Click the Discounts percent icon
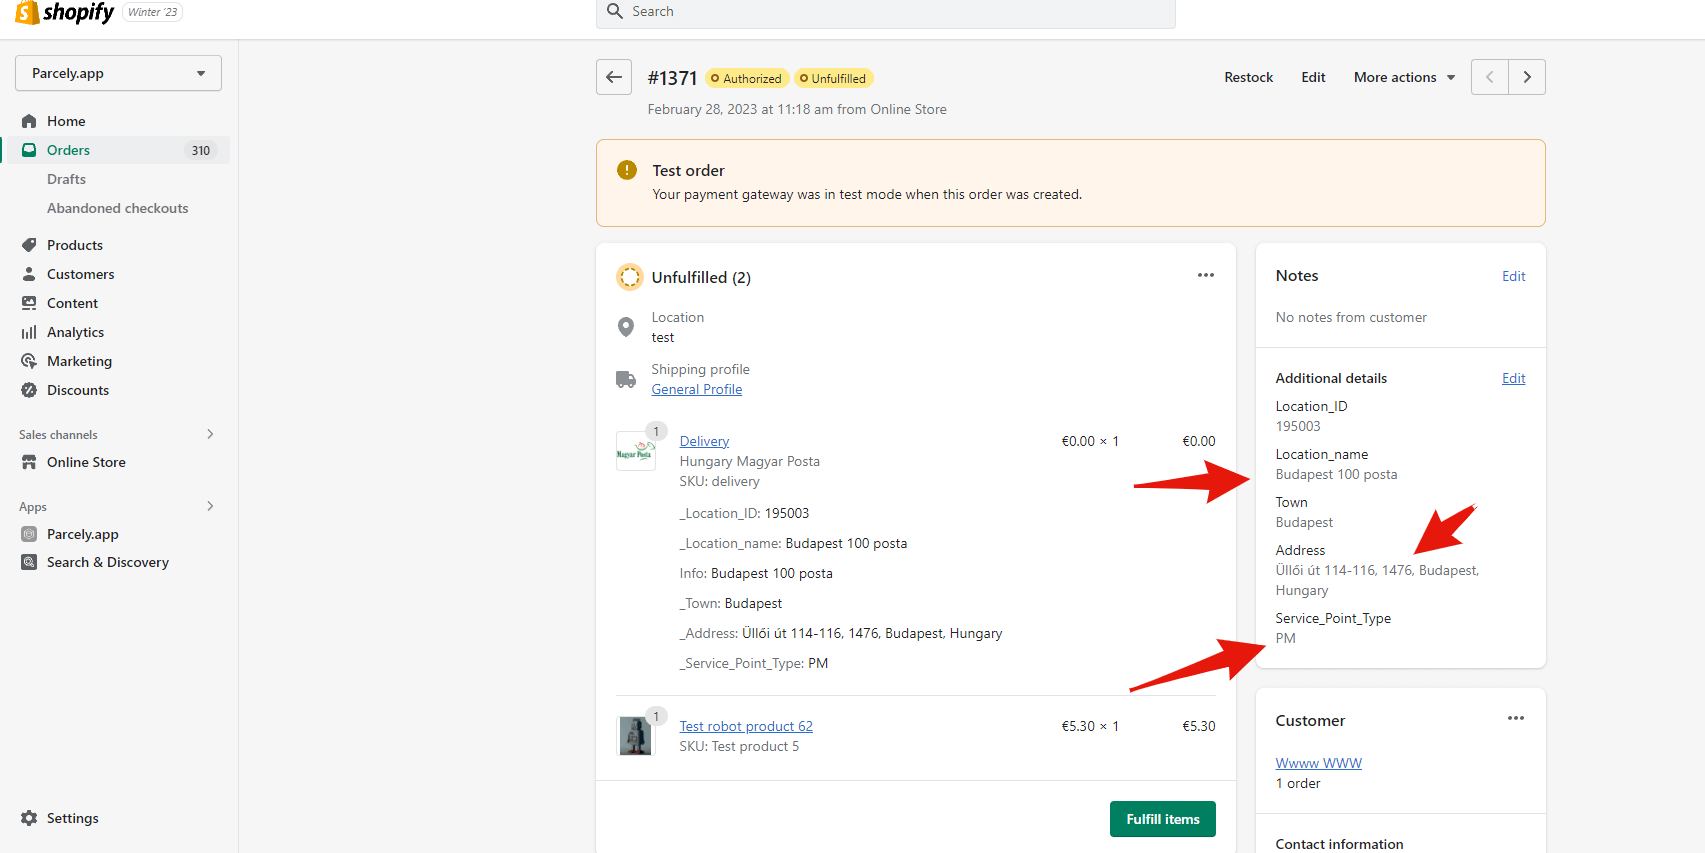 [x=29, y=390]
